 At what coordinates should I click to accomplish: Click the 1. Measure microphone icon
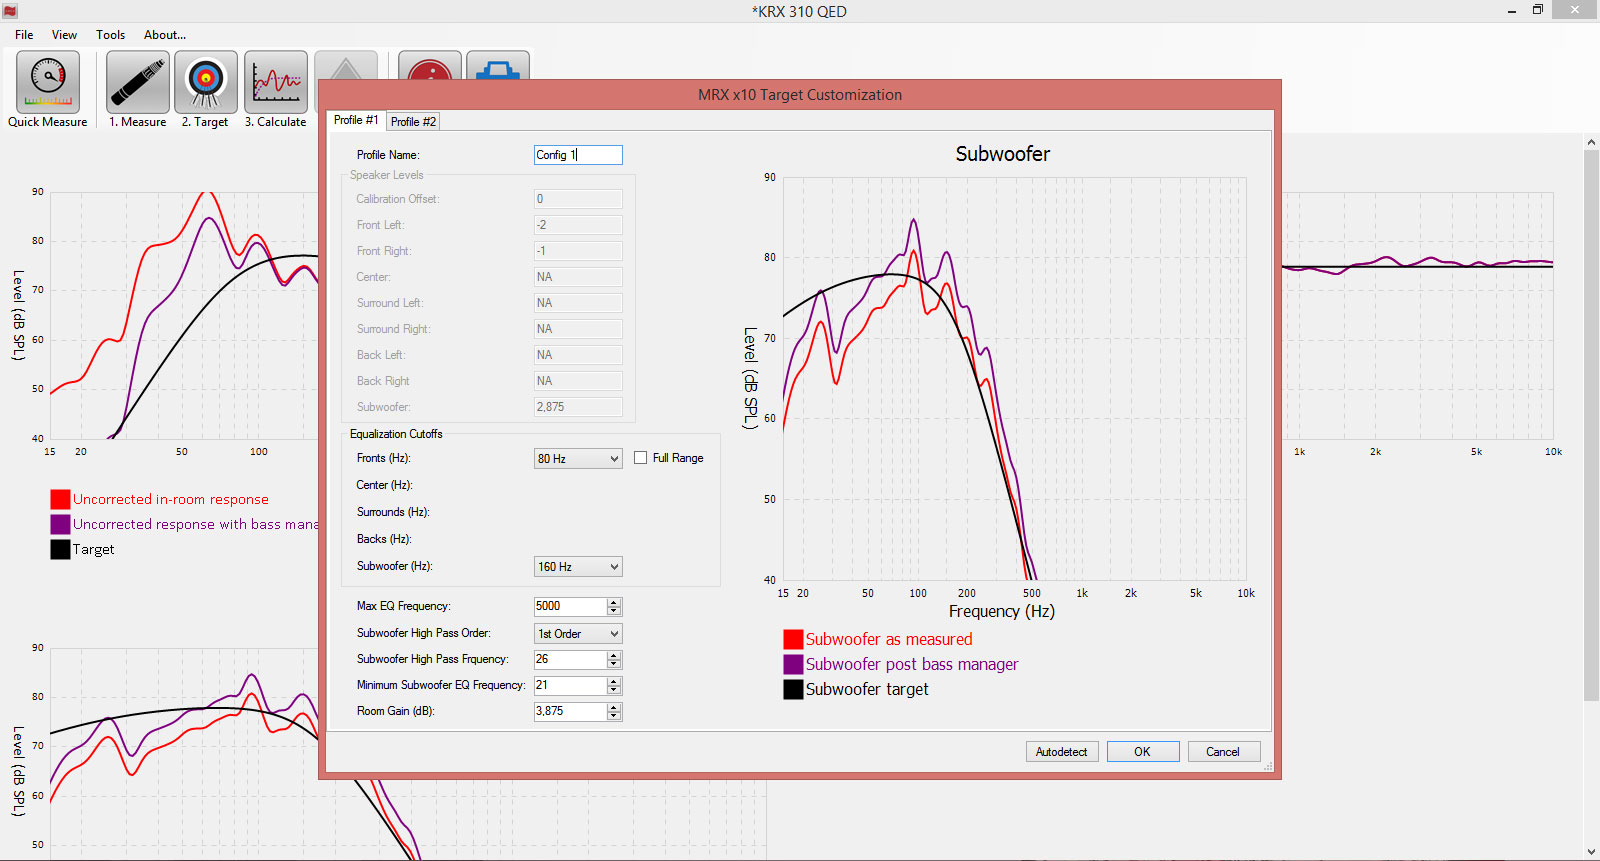pyautogui.click(x=138, y=82)
